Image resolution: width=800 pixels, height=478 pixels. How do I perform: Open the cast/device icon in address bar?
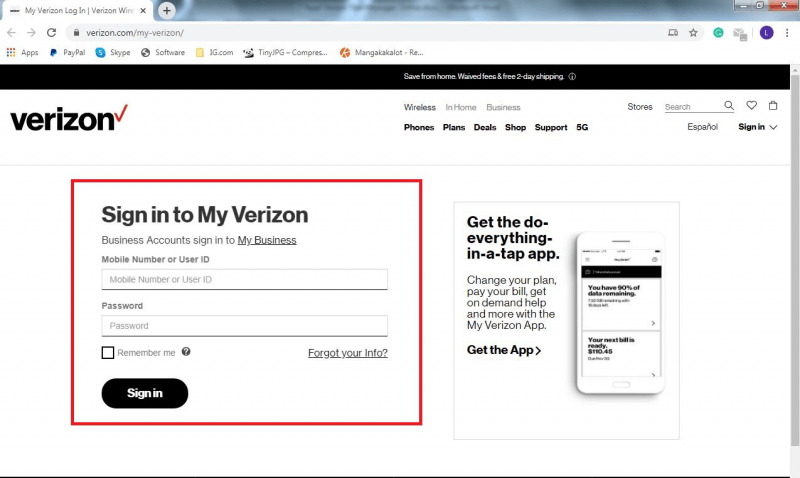pyautogui.click(x=673, y=33)
